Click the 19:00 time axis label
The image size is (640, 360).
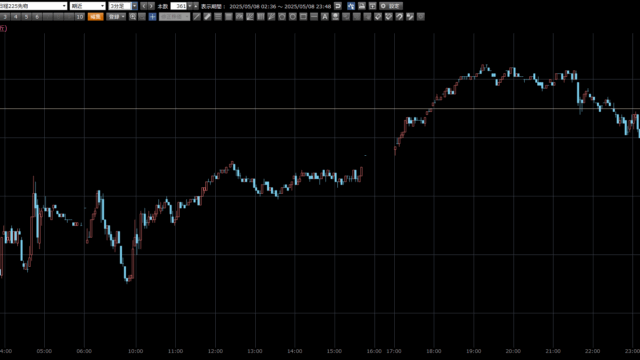click(473, 351)
